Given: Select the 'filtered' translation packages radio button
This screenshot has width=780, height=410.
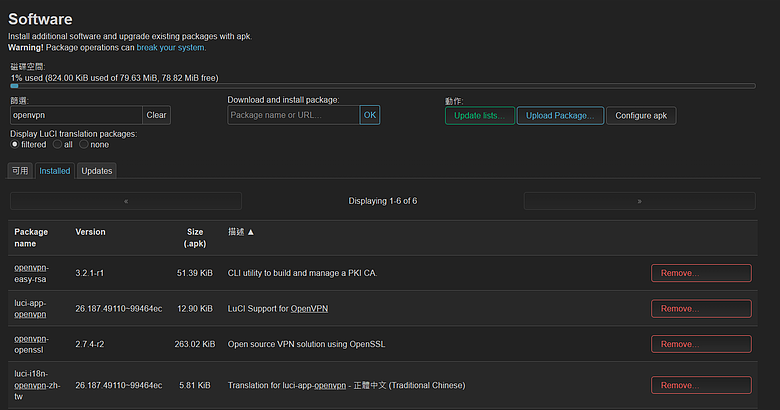Looking at the screenshot, I should pyautogui.click(x=15, y=144).
